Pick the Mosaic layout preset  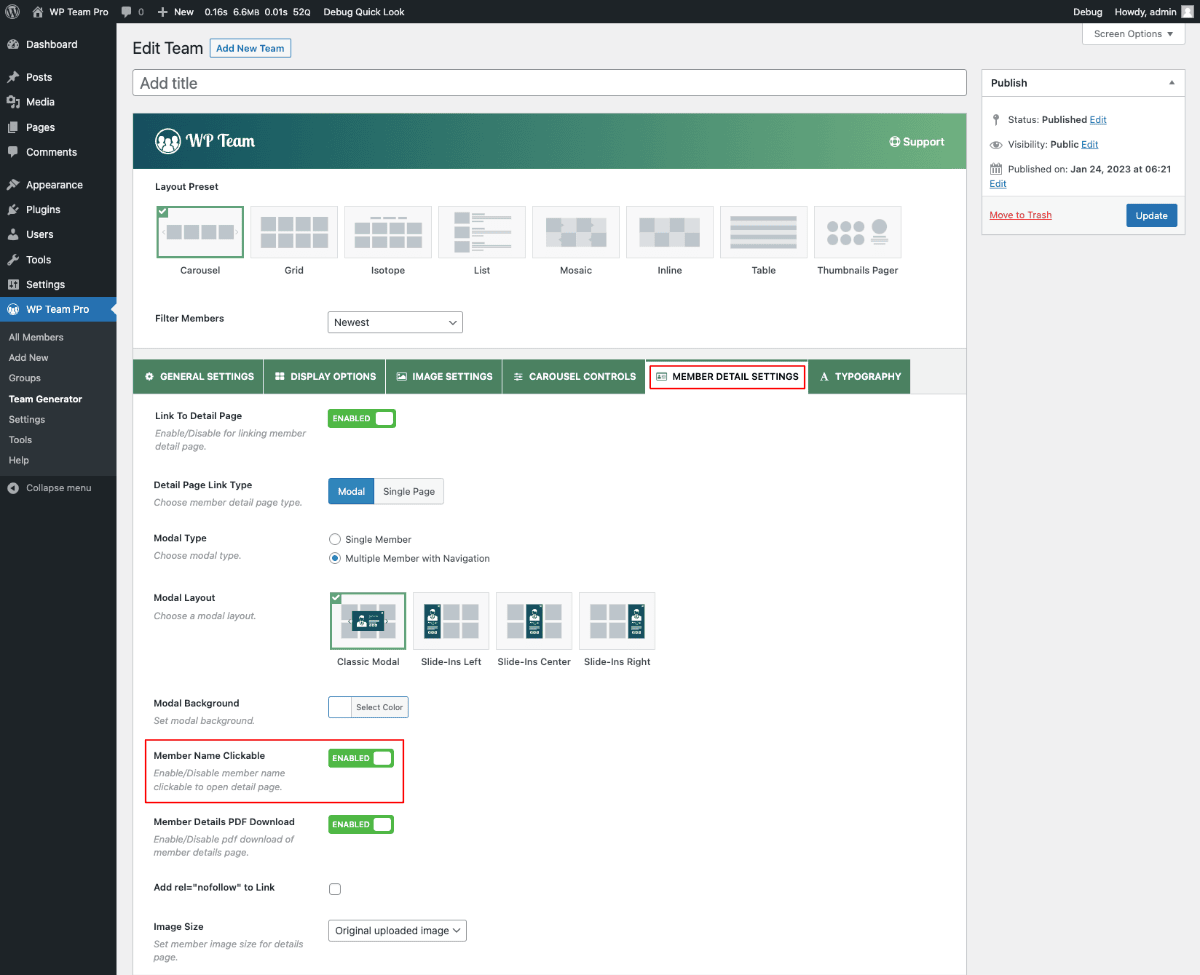pyautogui.click(x=576, y=233)
